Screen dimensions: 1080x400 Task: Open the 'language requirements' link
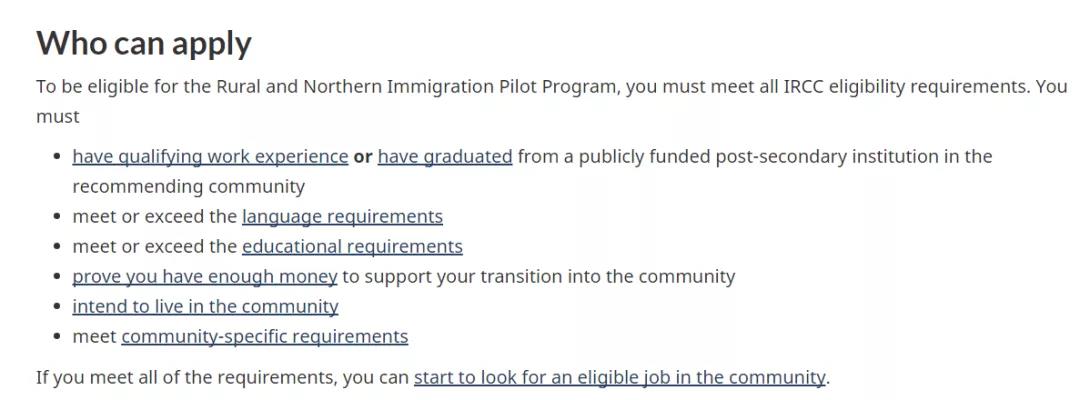(x=342, y=217)
